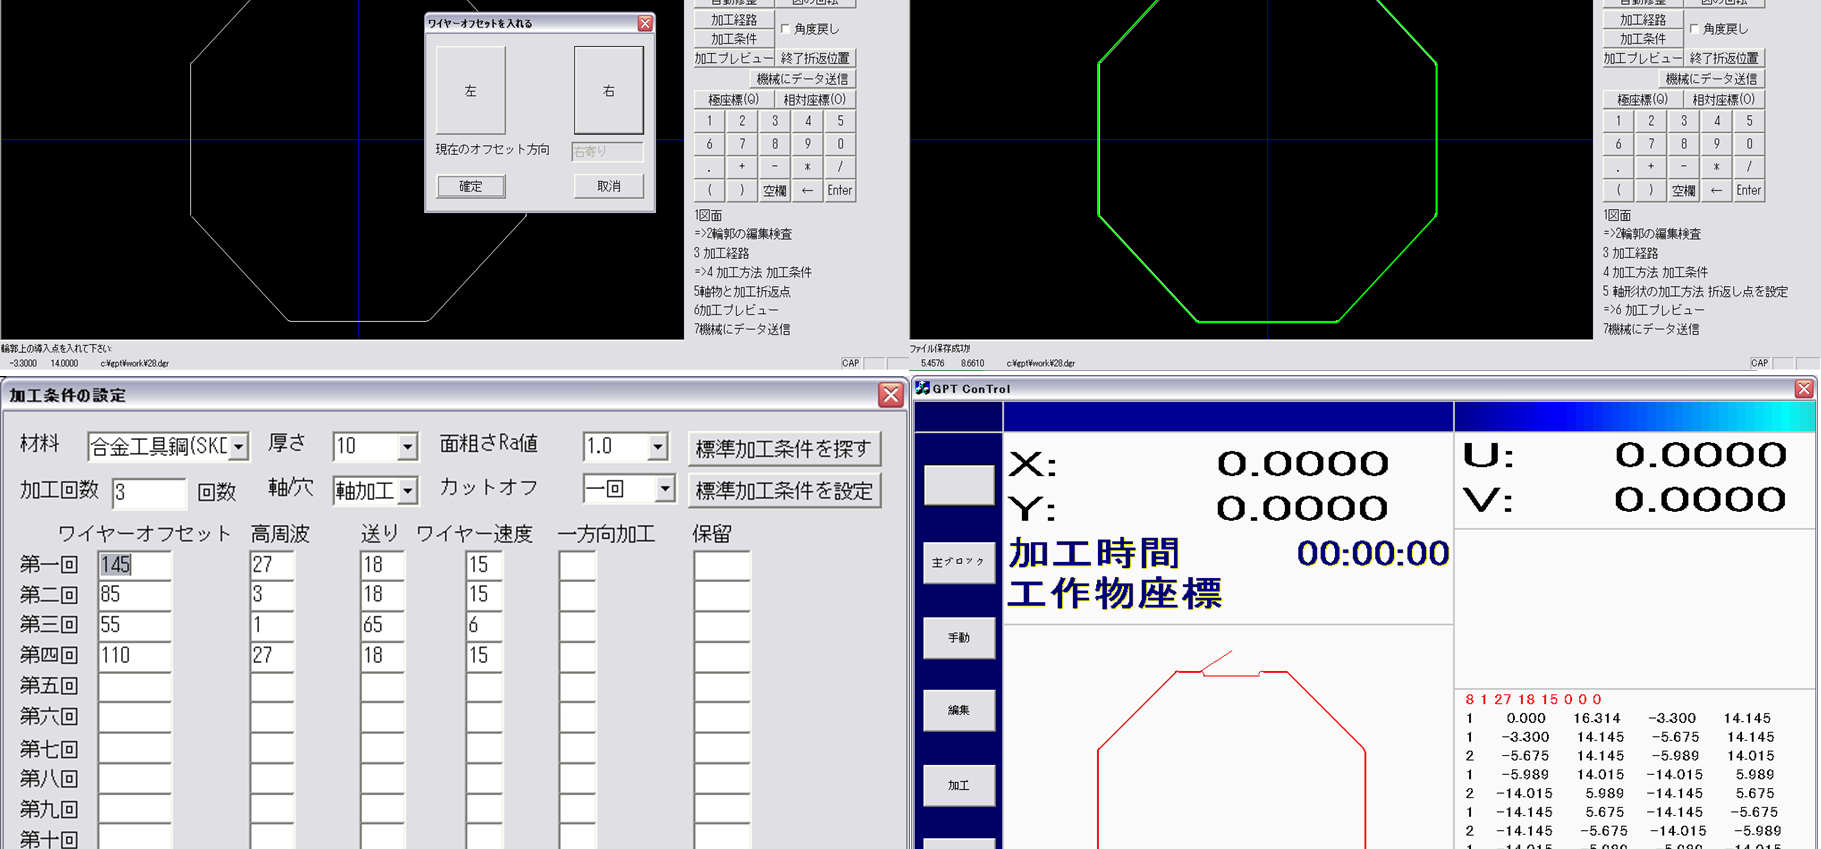Click 加工 button in GPT Control
This screenshot has width=1821, height=849.
click(959, 786)
